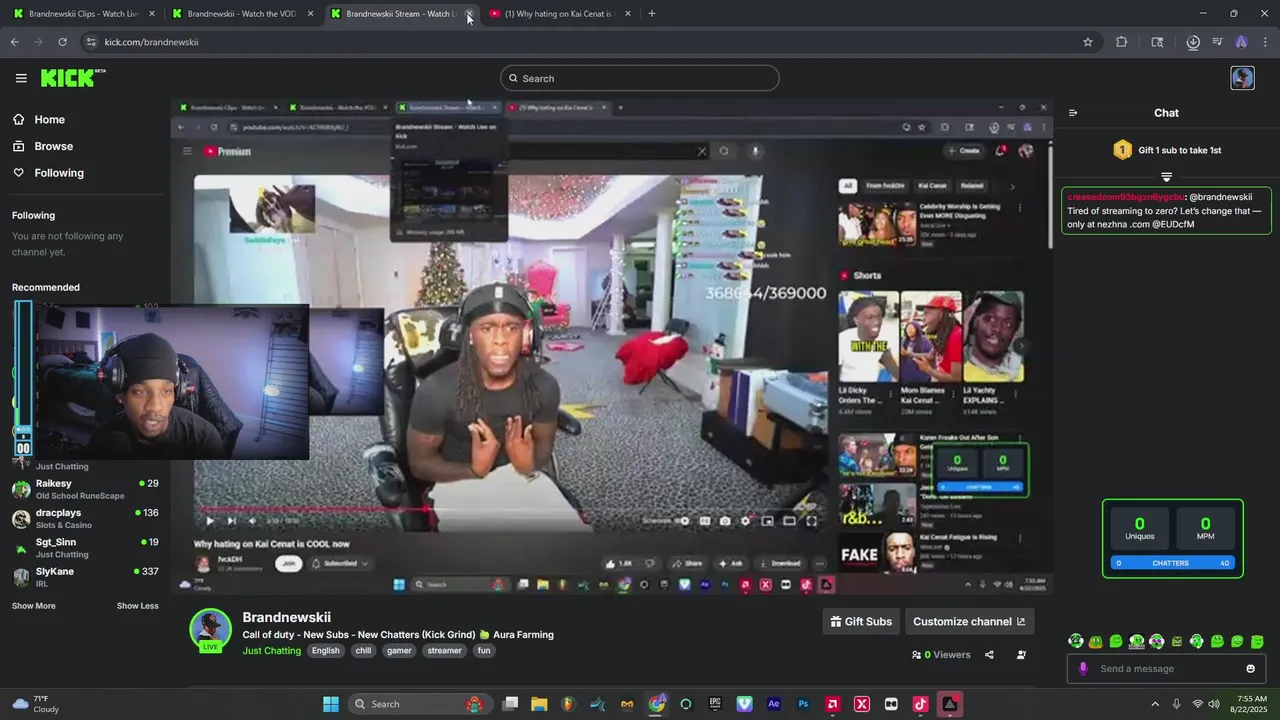Go back in browser history
This screenshot has height=720, width=1280.
pos(14,42)
